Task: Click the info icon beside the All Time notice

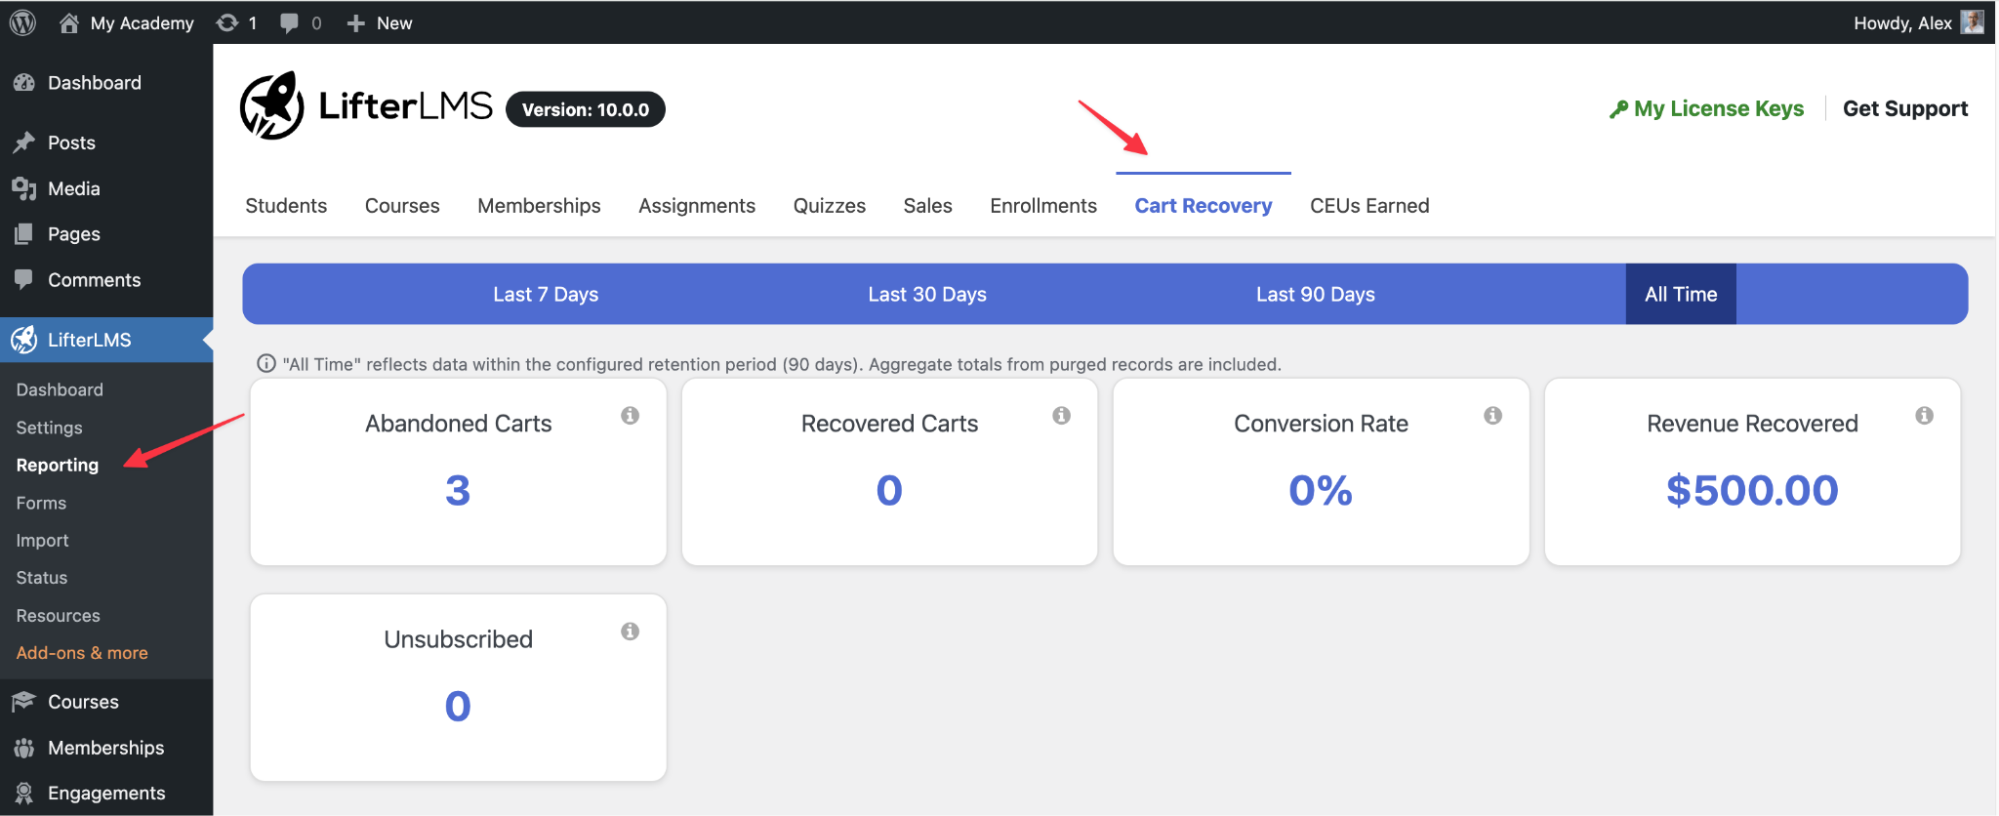Action: tap(266, 364)
